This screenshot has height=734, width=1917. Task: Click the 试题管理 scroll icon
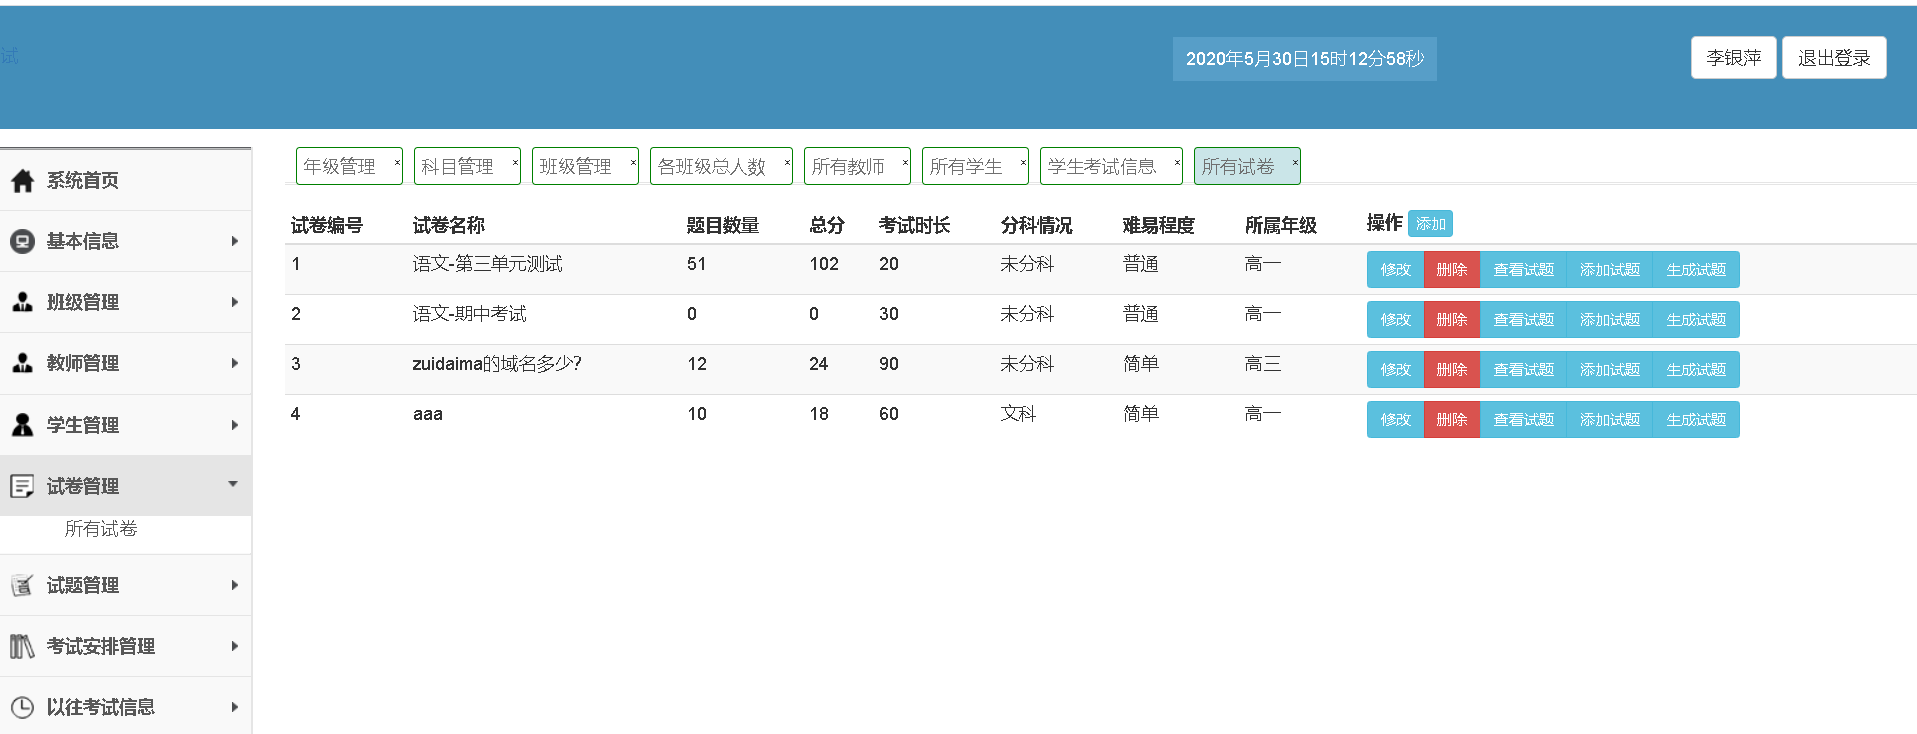pyautogui.click(x=22, y=585)
